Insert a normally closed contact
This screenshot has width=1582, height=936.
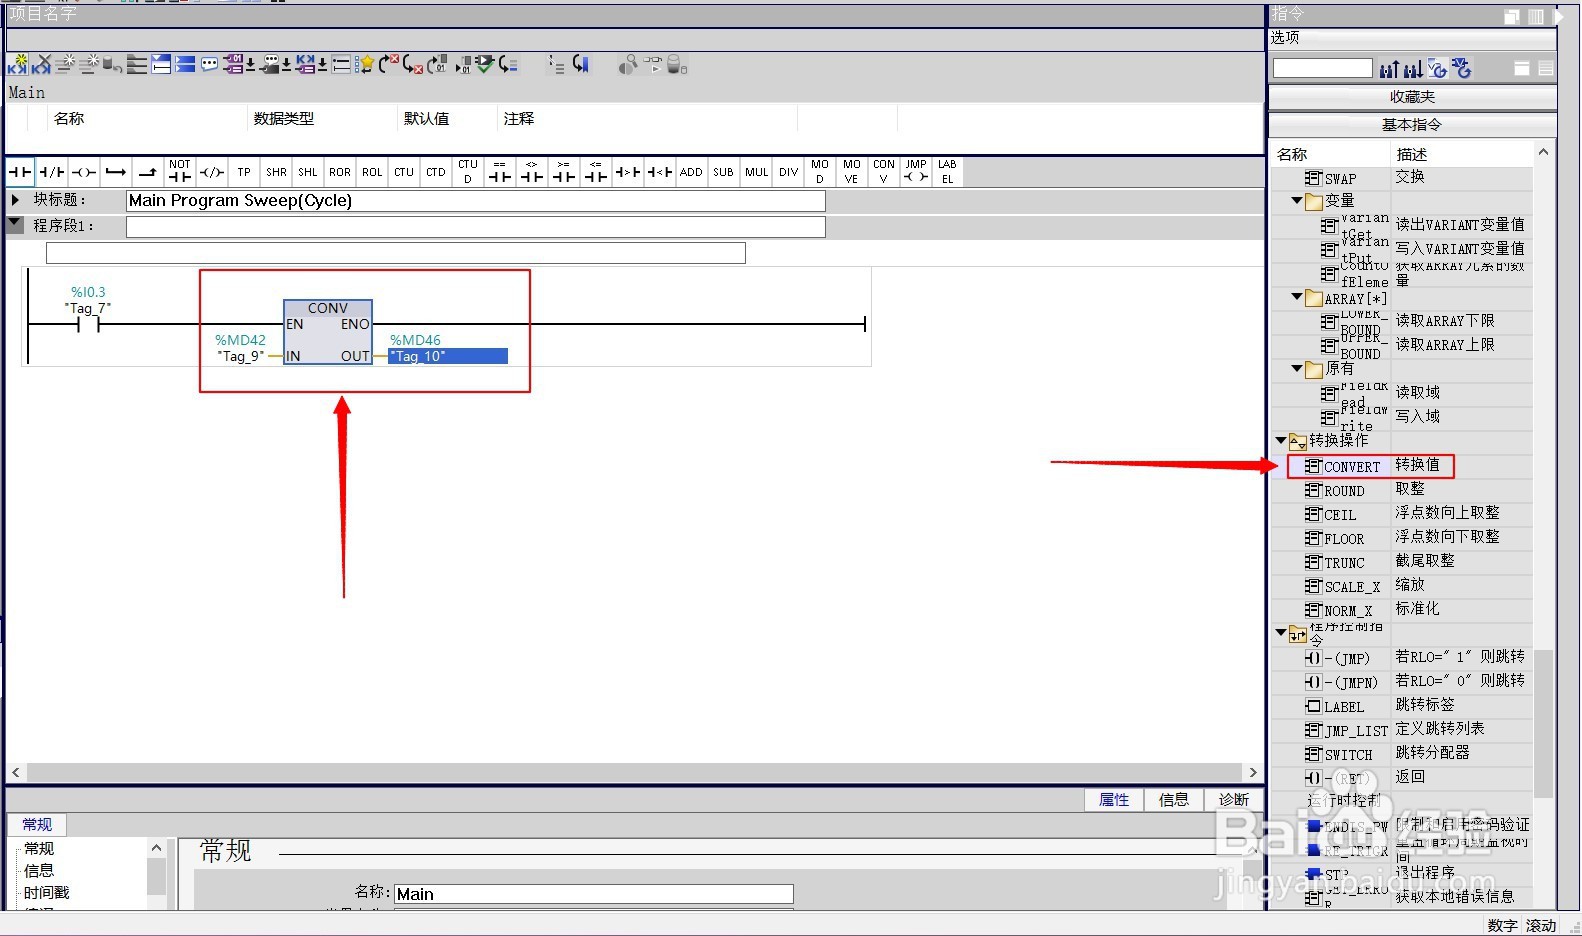pos(52,172)
